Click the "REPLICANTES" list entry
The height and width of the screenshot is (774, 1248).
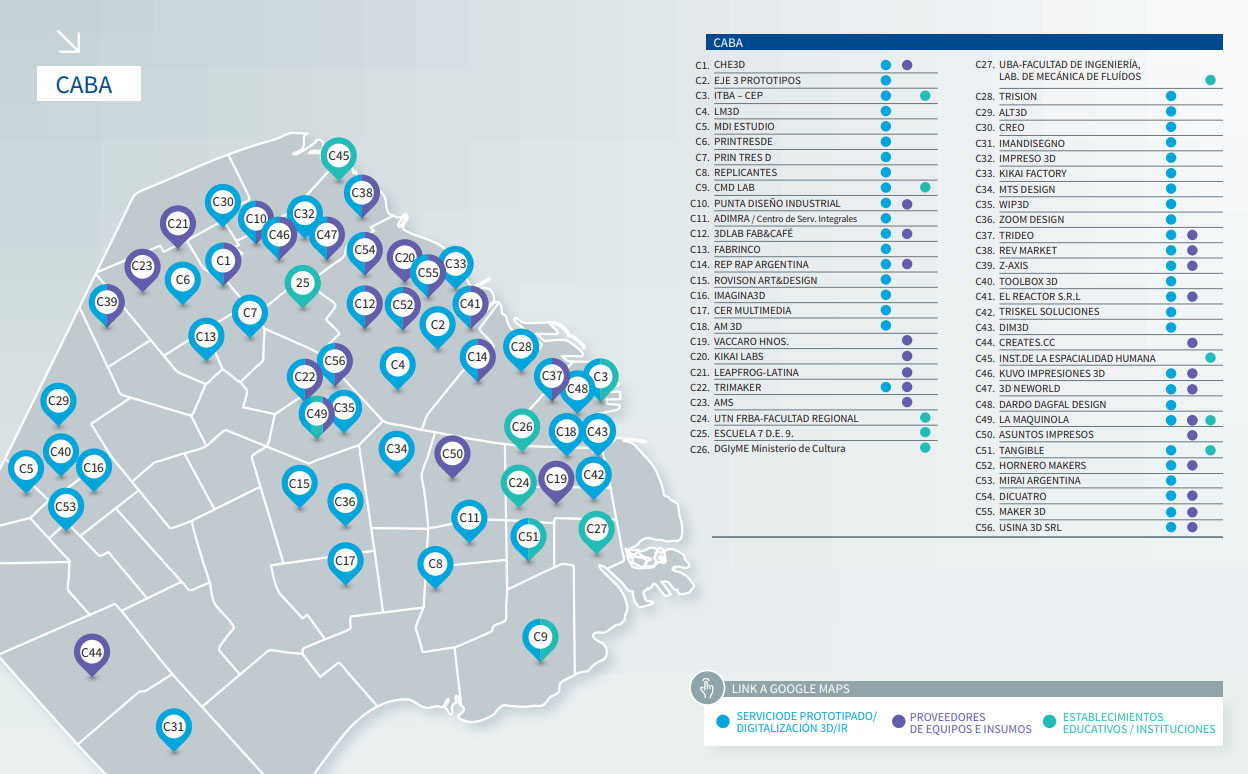tap(745, 173)
